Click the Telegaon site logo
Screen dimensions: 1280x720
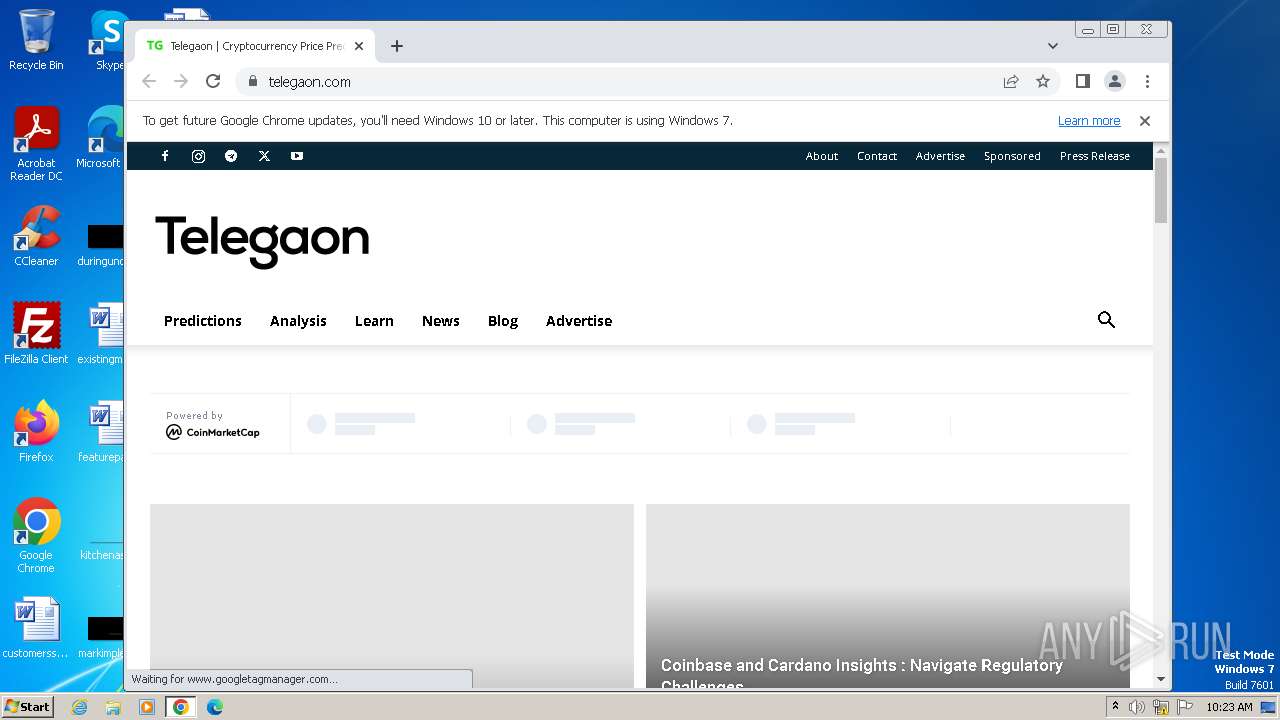(262, 241)
